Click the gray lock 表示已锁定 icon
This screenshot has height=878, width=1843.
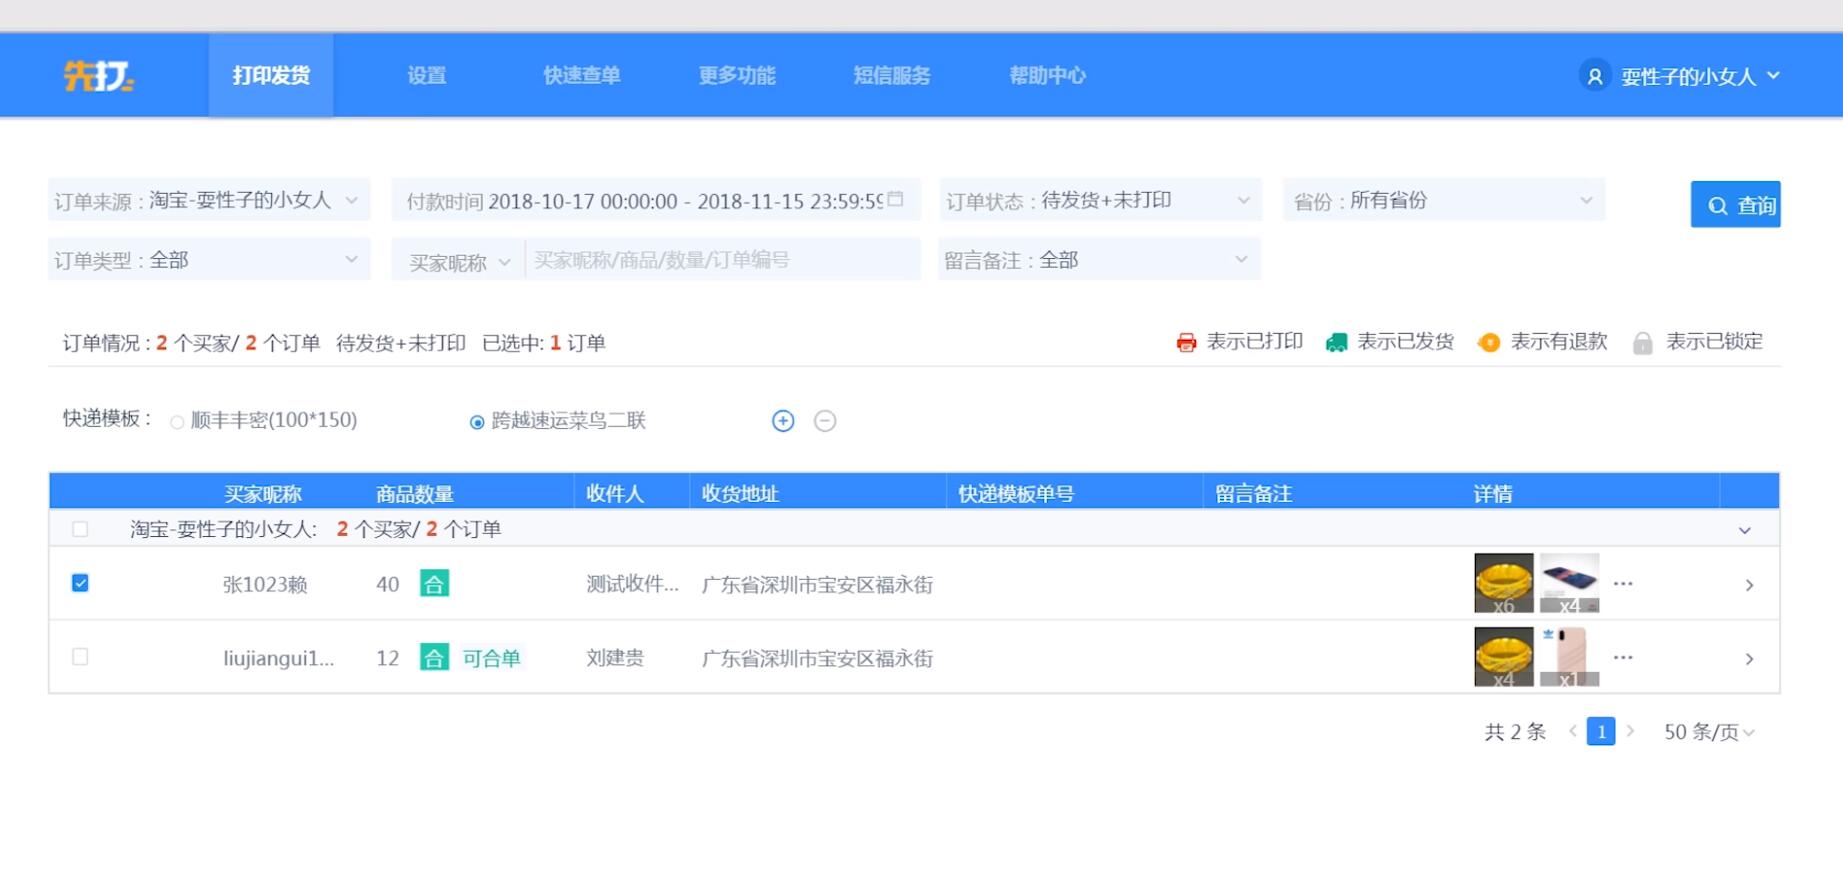1642,343
